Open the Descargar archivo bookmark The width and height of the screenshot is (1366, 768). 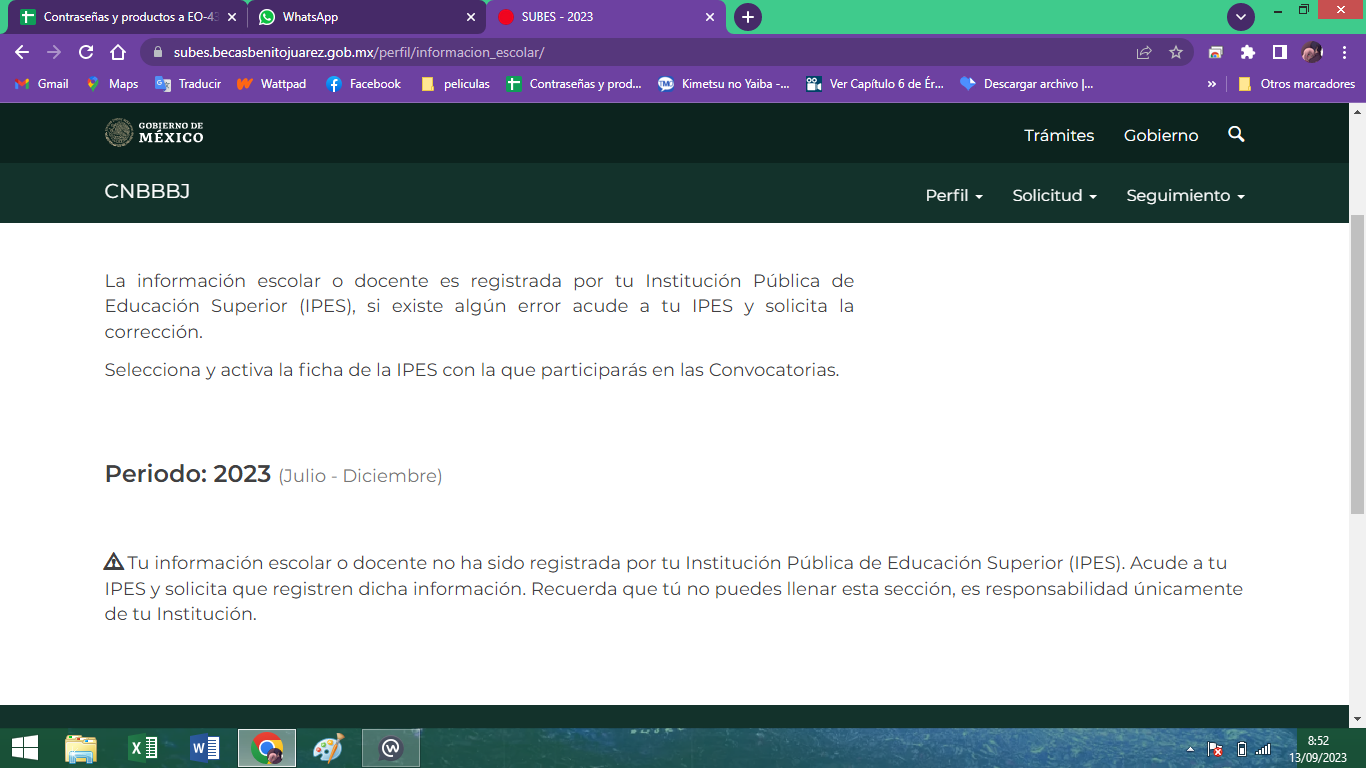[x=1027, y=84]
